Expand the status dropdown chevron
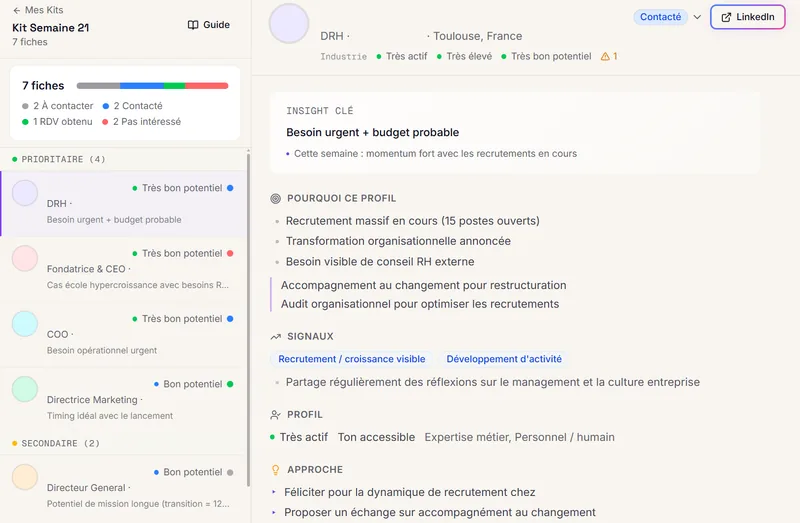The height and width of the screenshot is (523, 800). (x=697, y=17)
